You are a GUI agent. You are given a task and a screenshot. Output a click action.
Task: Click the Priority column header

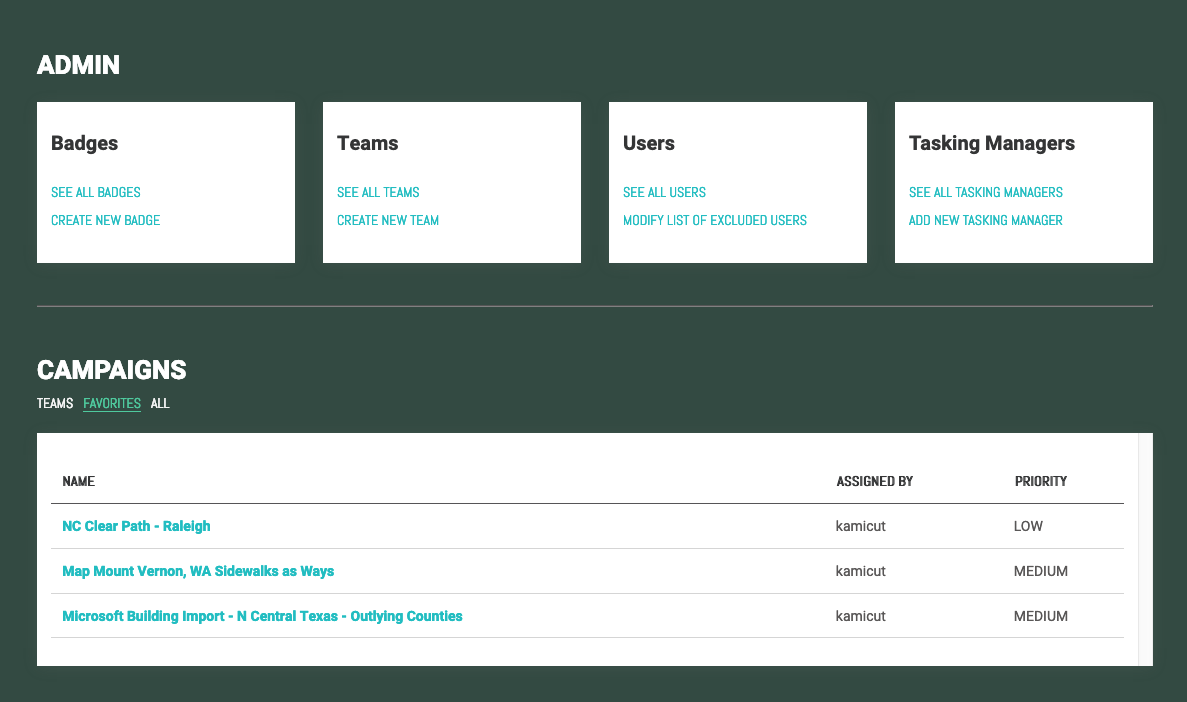1041,482
